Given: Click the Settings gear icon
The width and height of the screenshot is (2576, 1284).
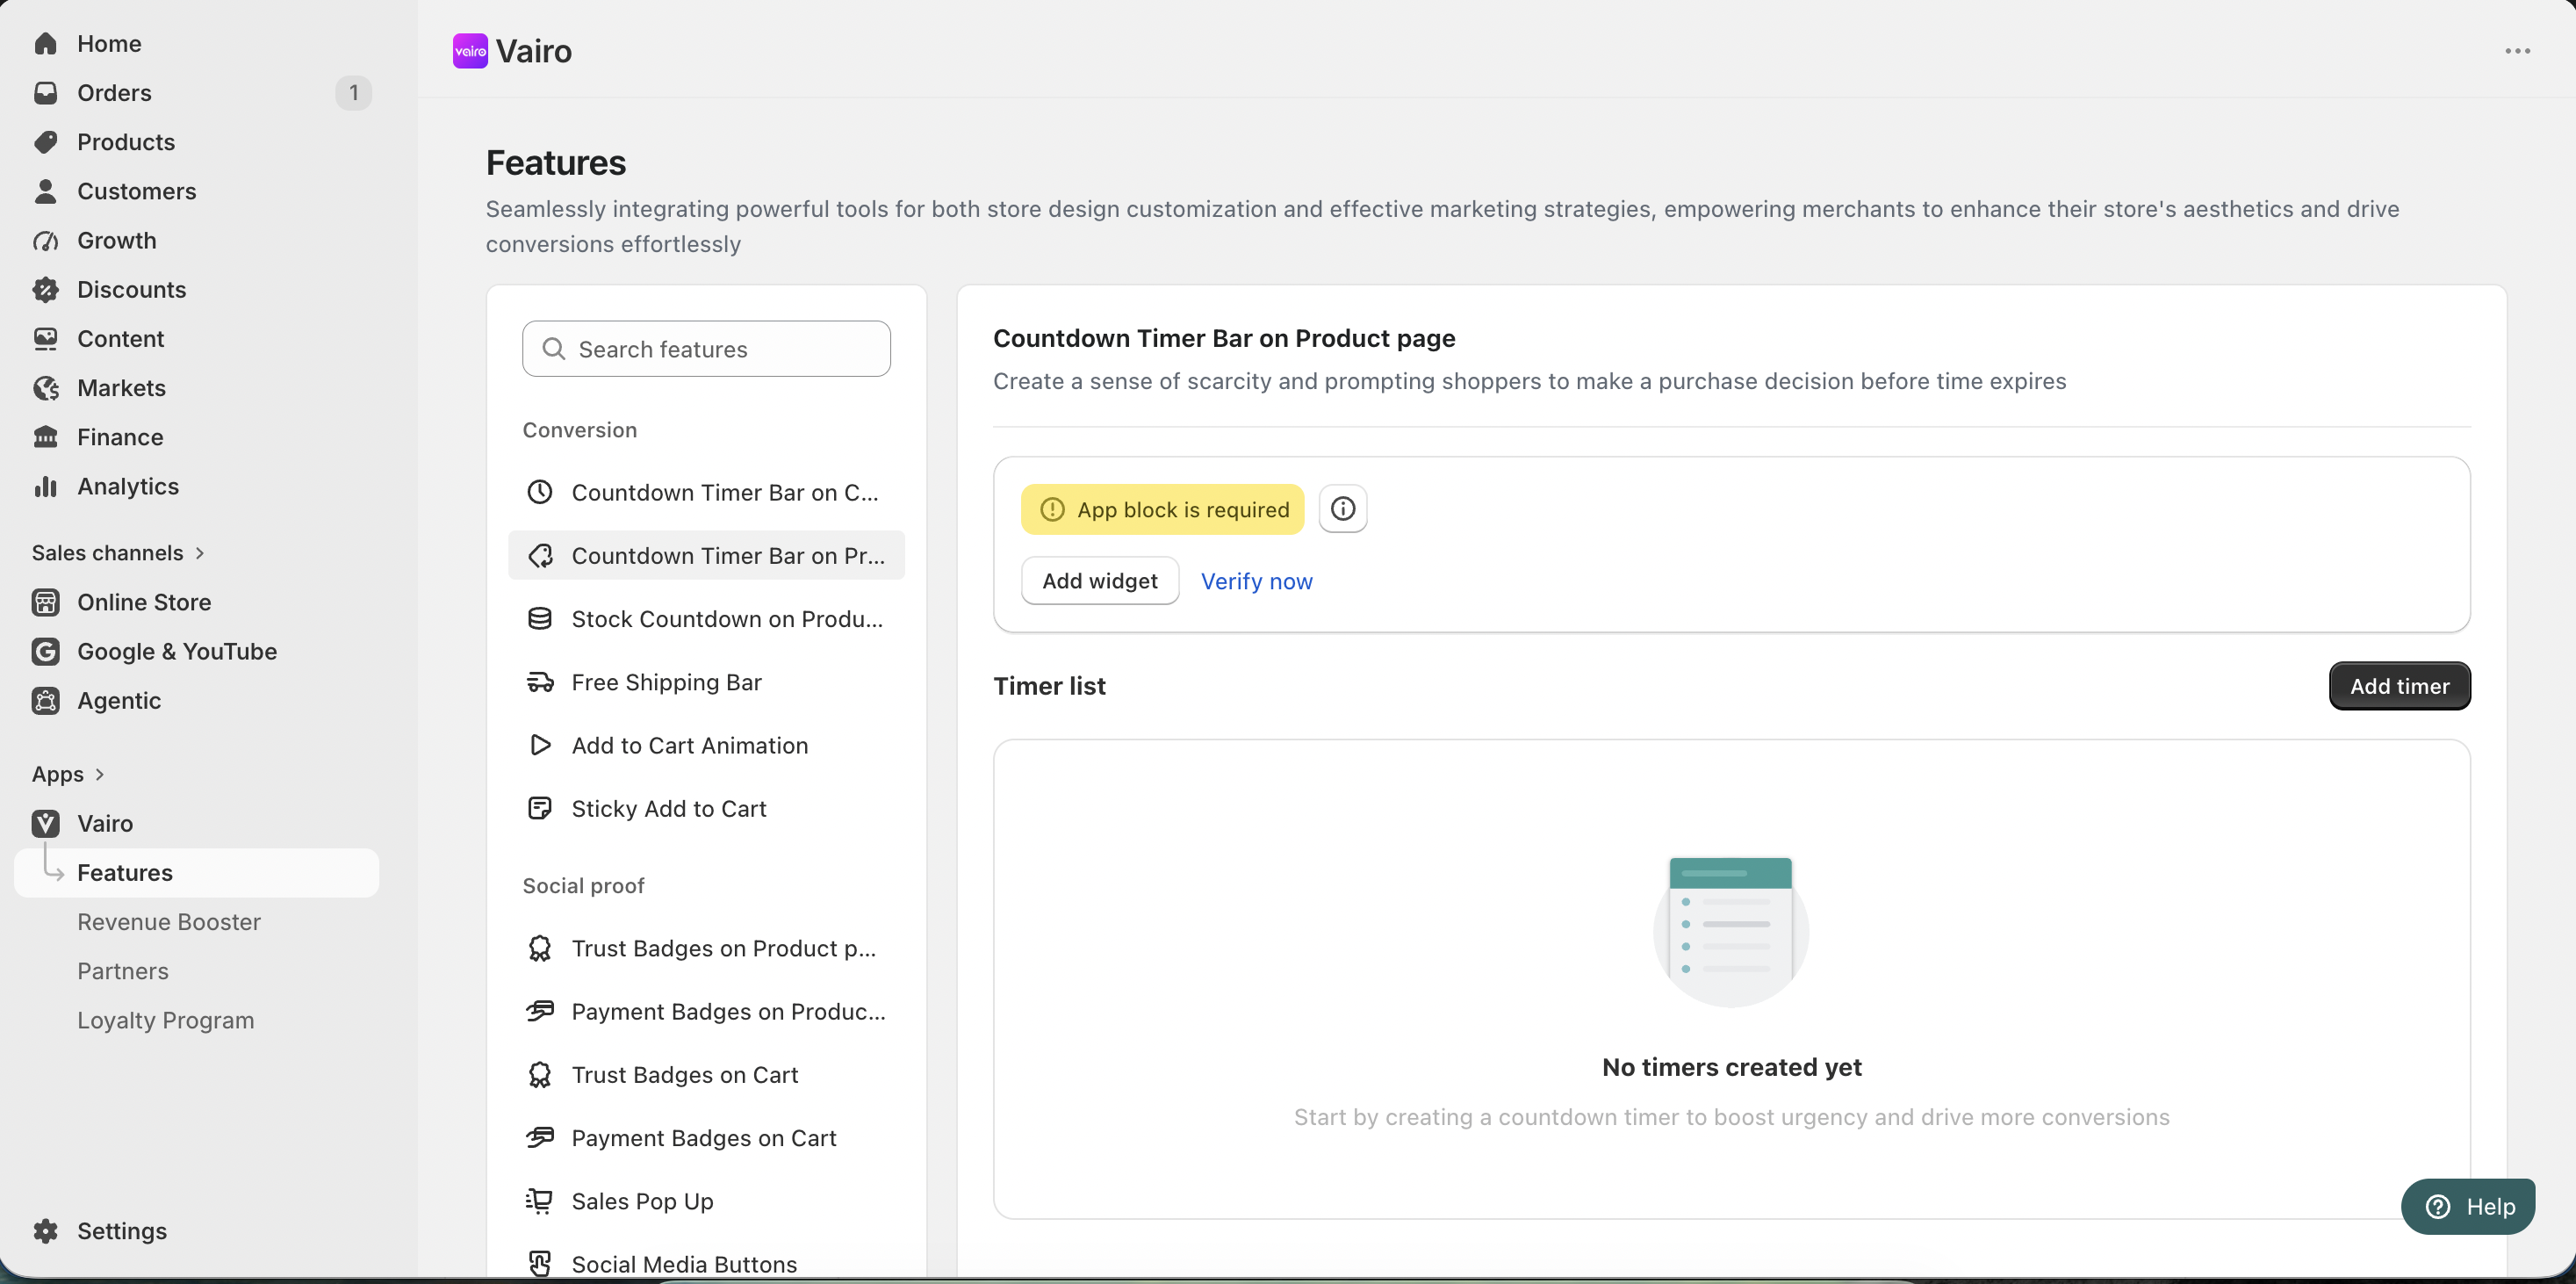Looking at the screenshot, I should [x=46, y=1231].
